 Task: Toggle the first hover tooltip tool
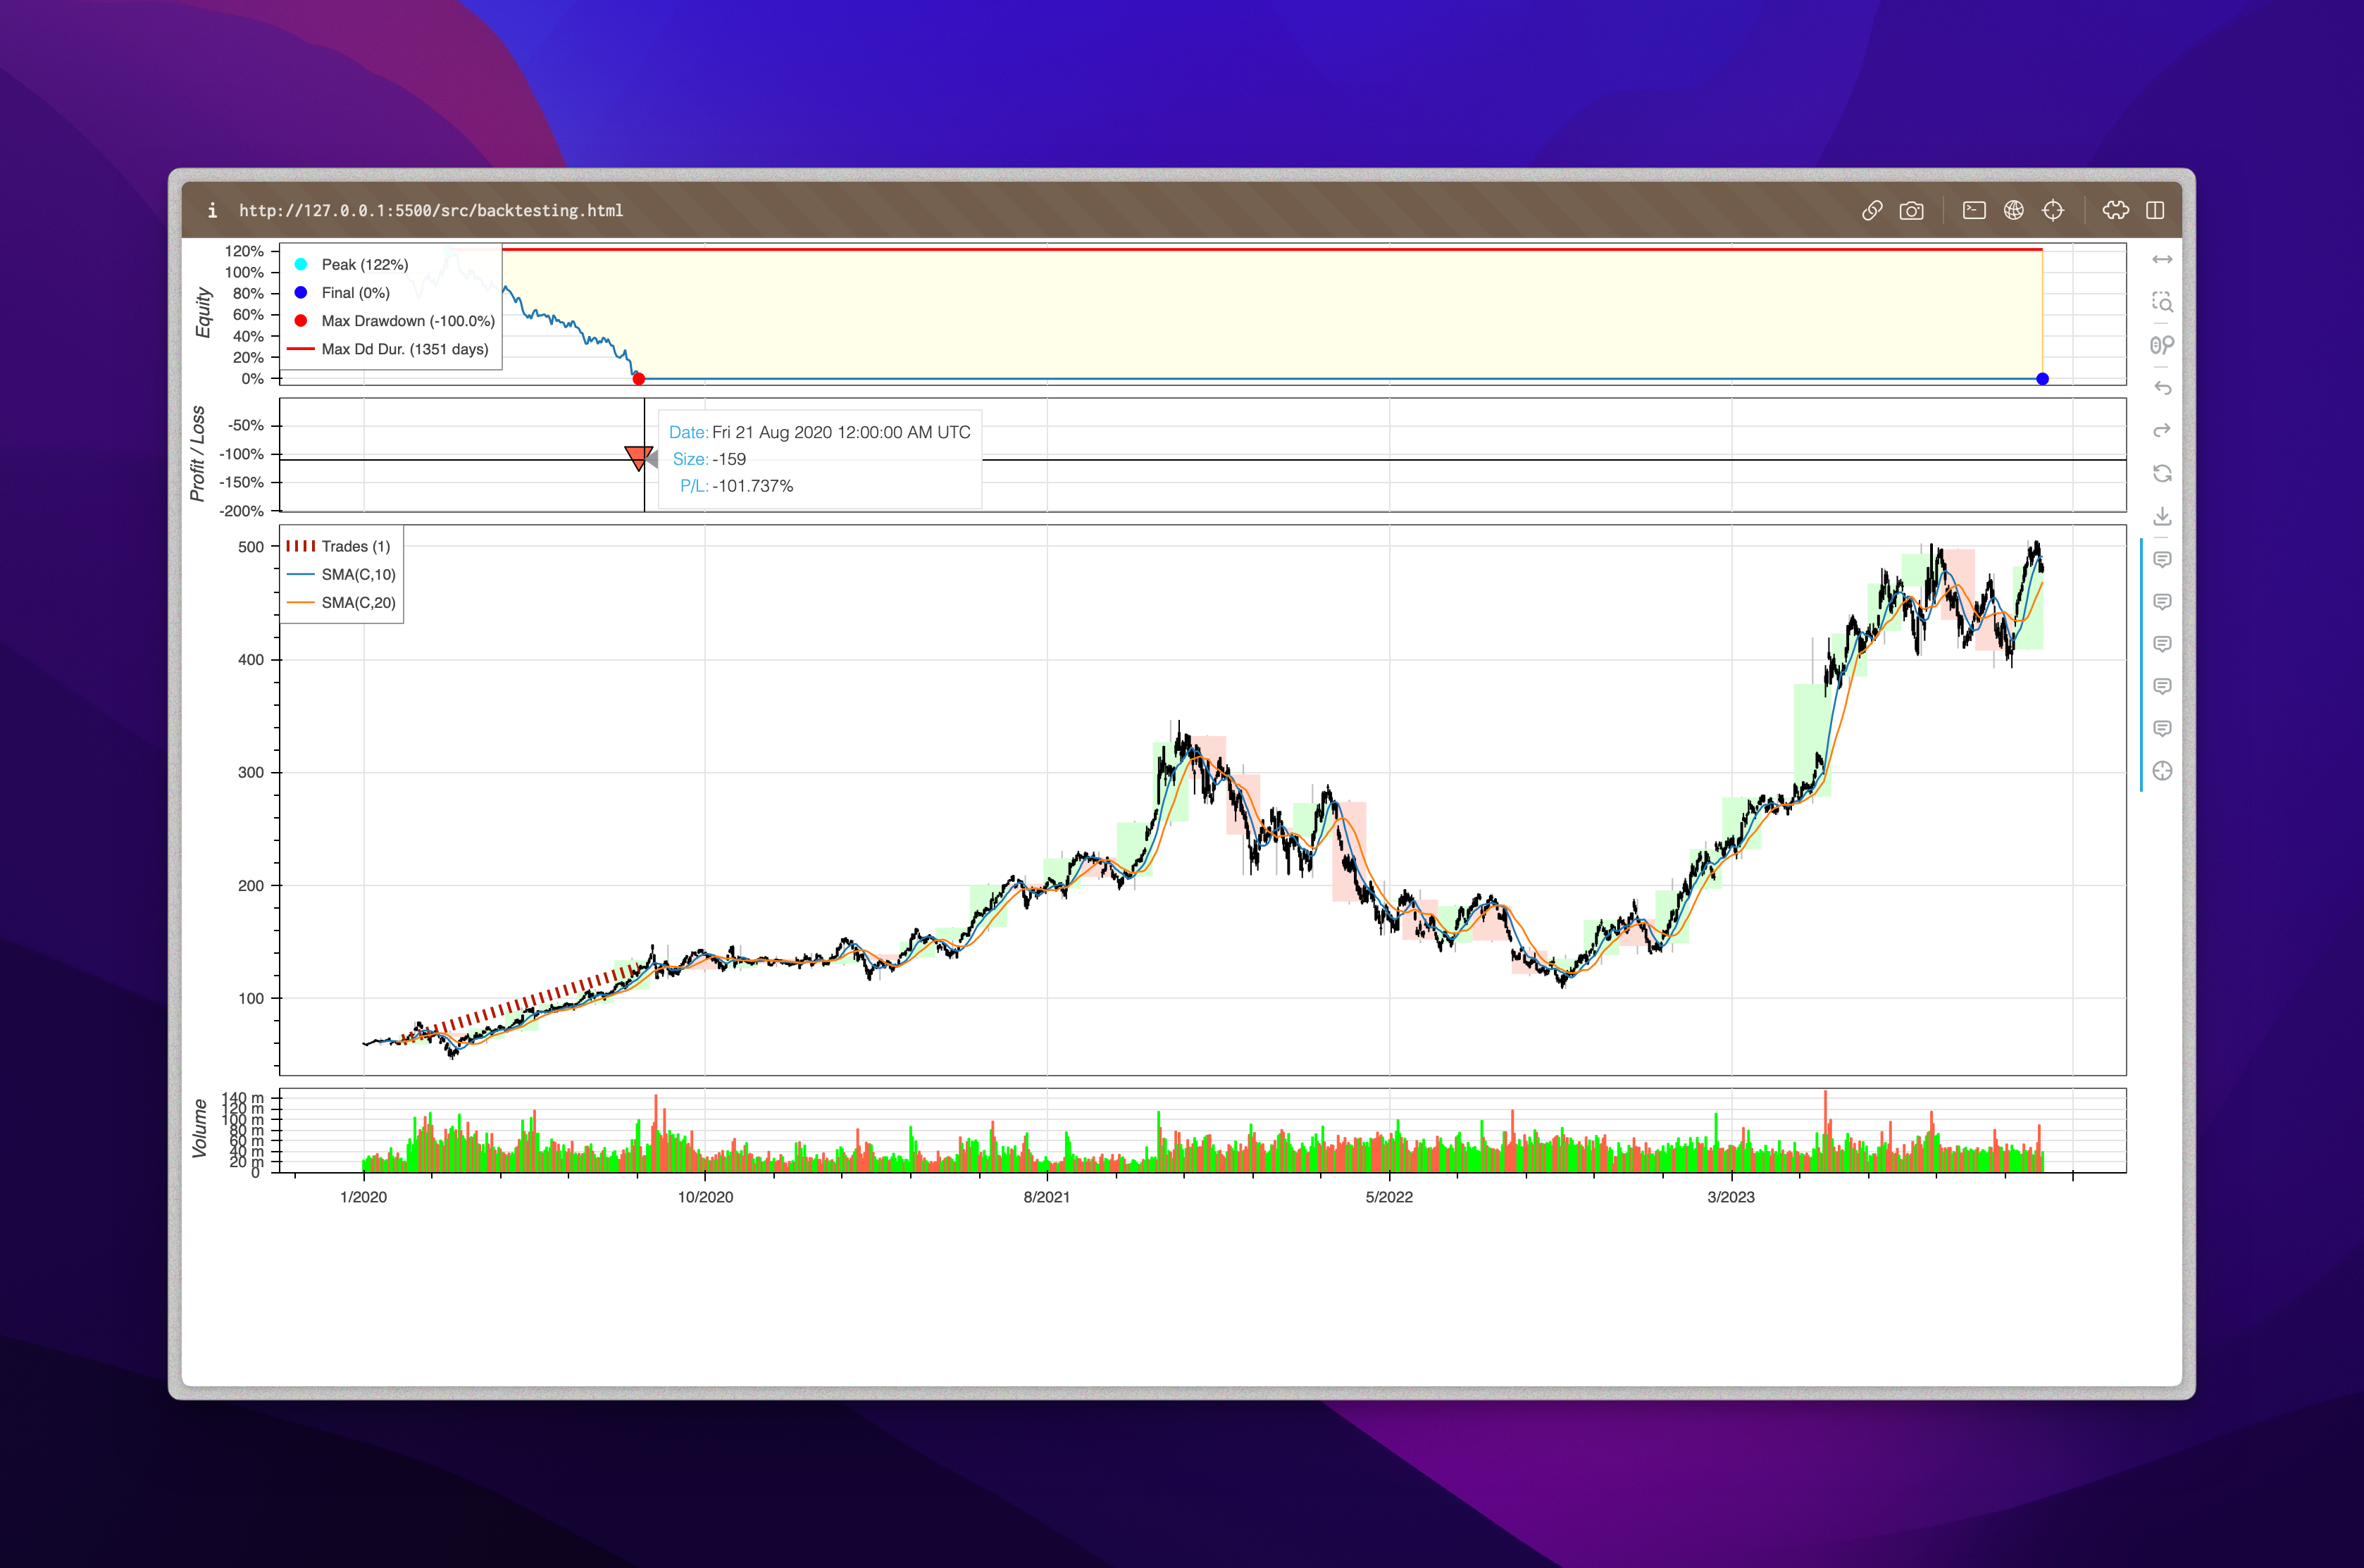pyautogui.click(x=2161, y=559)
